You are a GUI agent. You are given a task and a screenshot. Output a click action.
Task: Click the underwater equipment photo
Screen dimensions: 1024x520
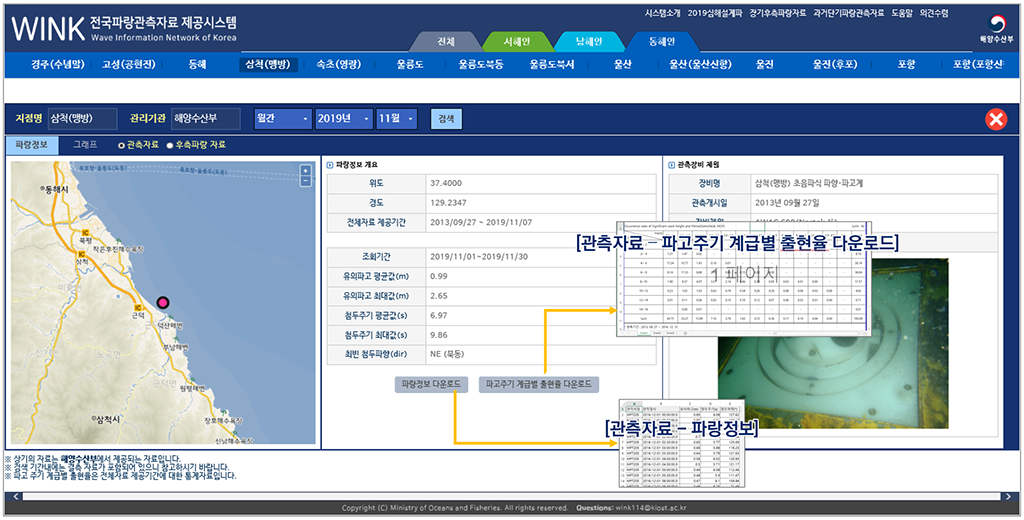833,343
